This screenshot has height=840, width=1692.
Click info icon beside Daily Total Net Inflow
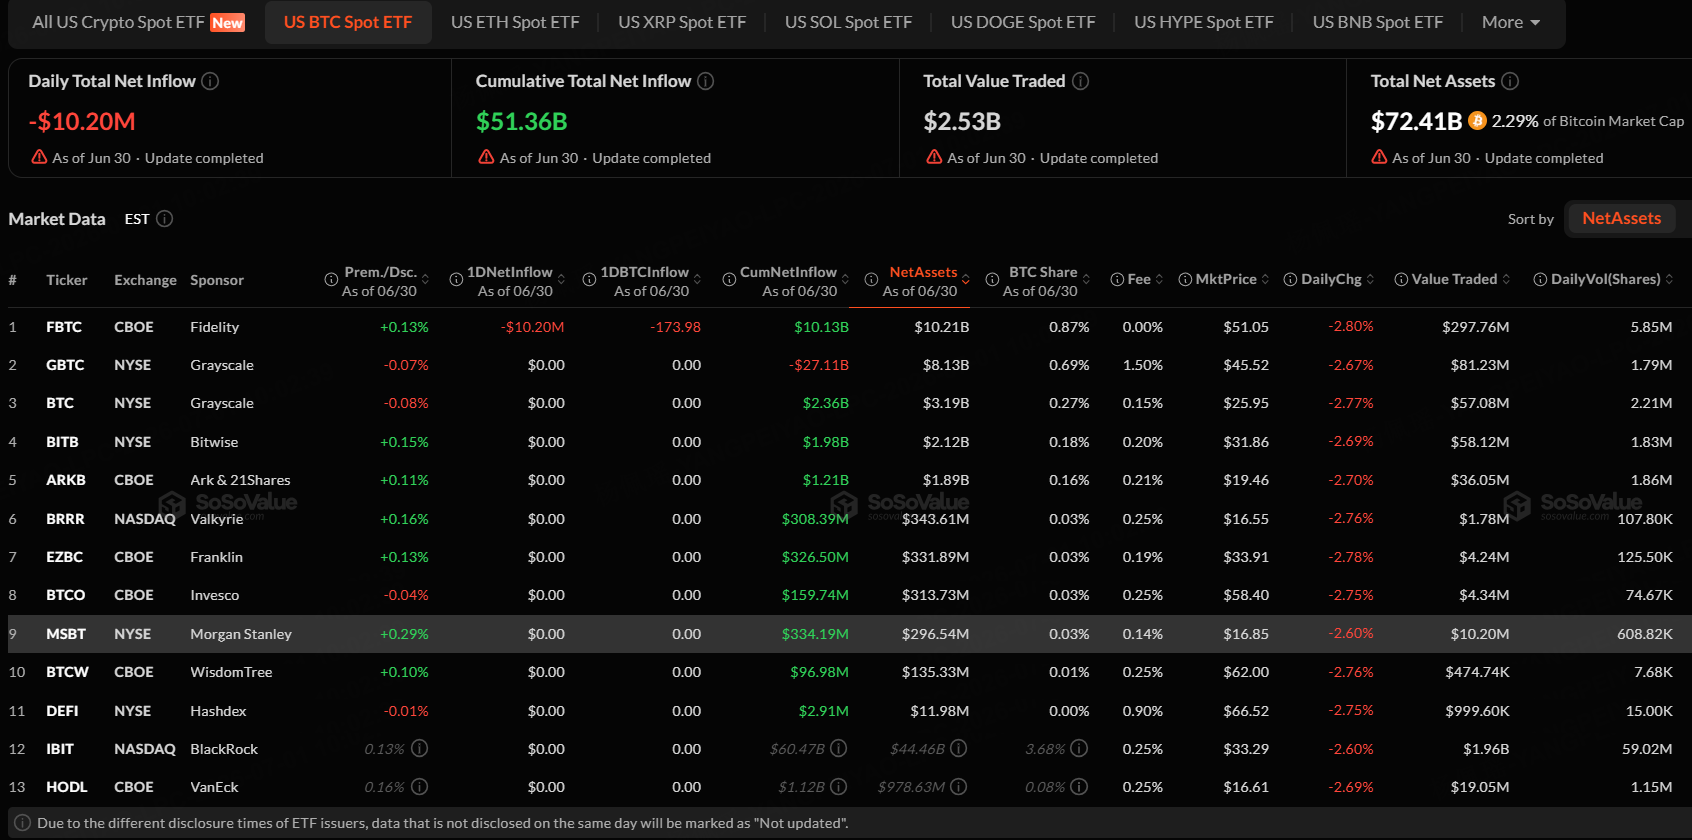click(x=210, y=81)
